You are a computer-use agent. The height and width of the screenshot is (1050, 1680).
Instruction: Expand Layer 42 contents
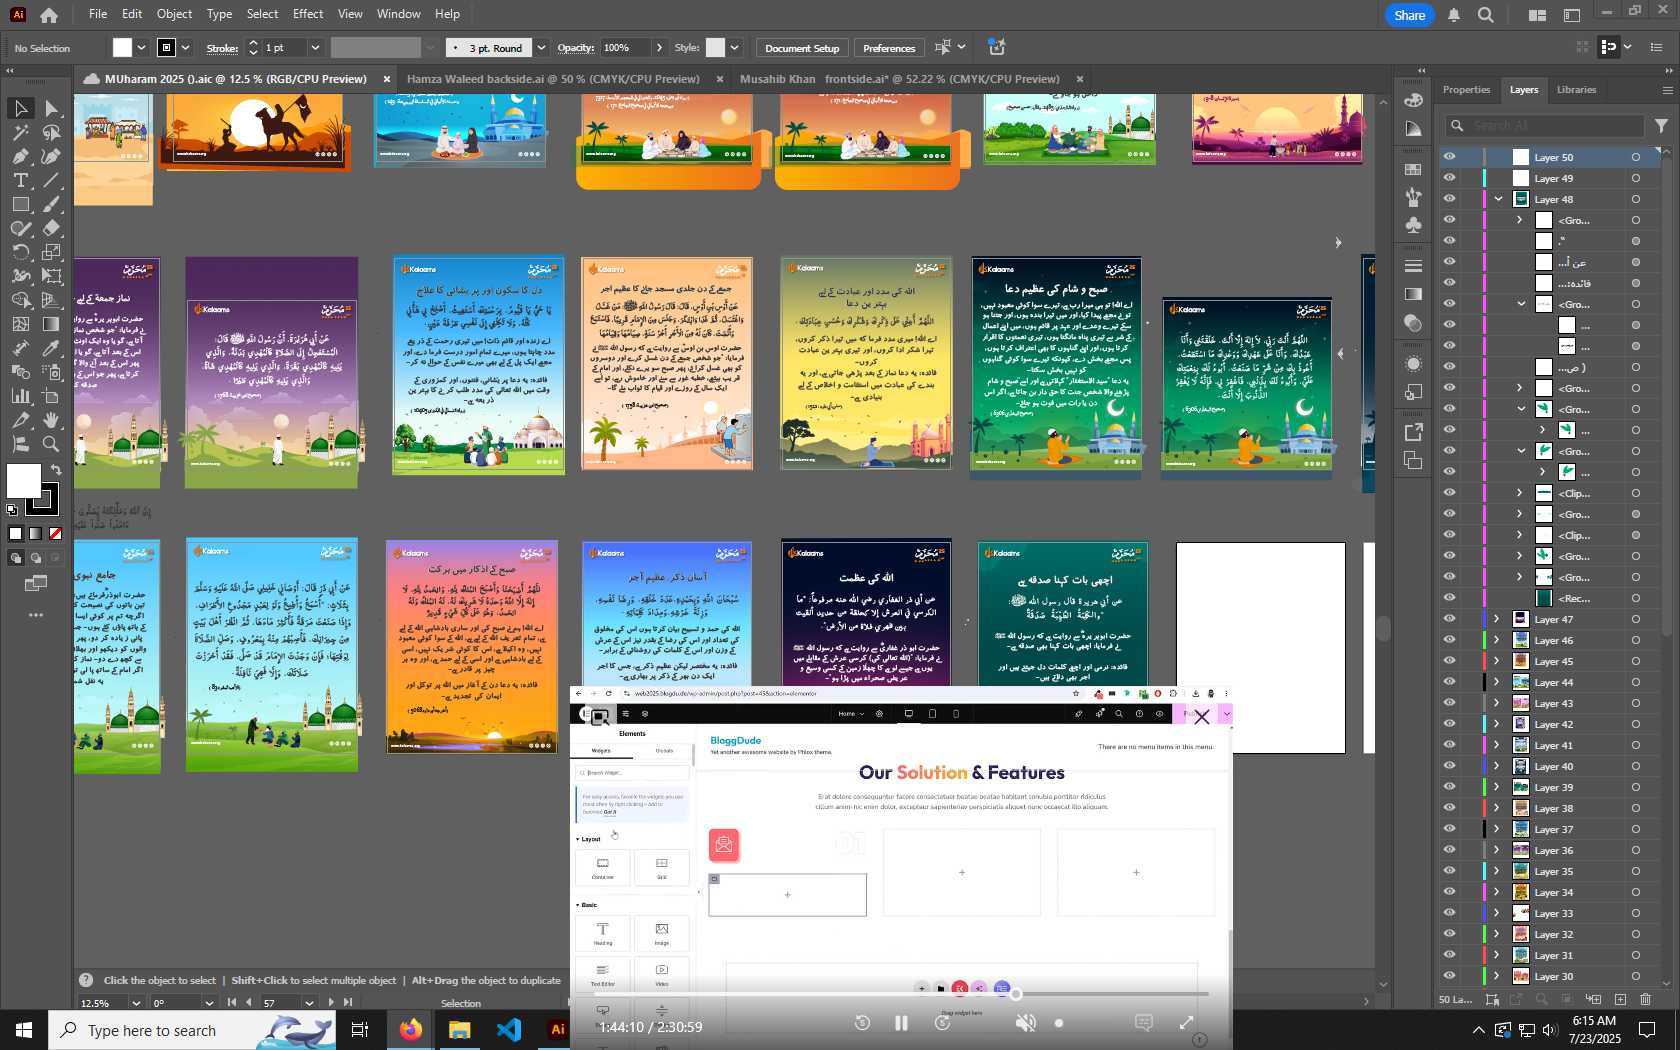(1497, 724)
